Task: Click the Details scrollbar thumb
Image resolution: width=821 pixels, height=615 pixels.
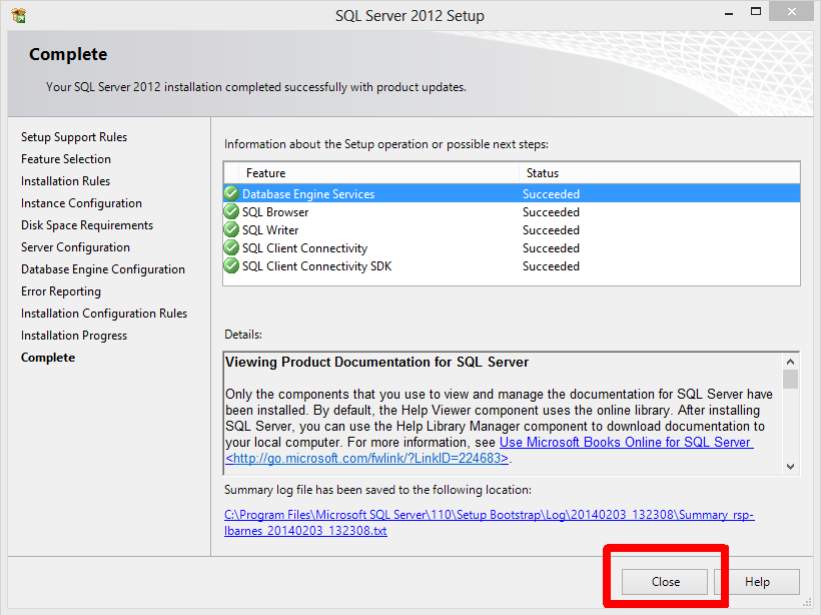Action: coord(790,379)
